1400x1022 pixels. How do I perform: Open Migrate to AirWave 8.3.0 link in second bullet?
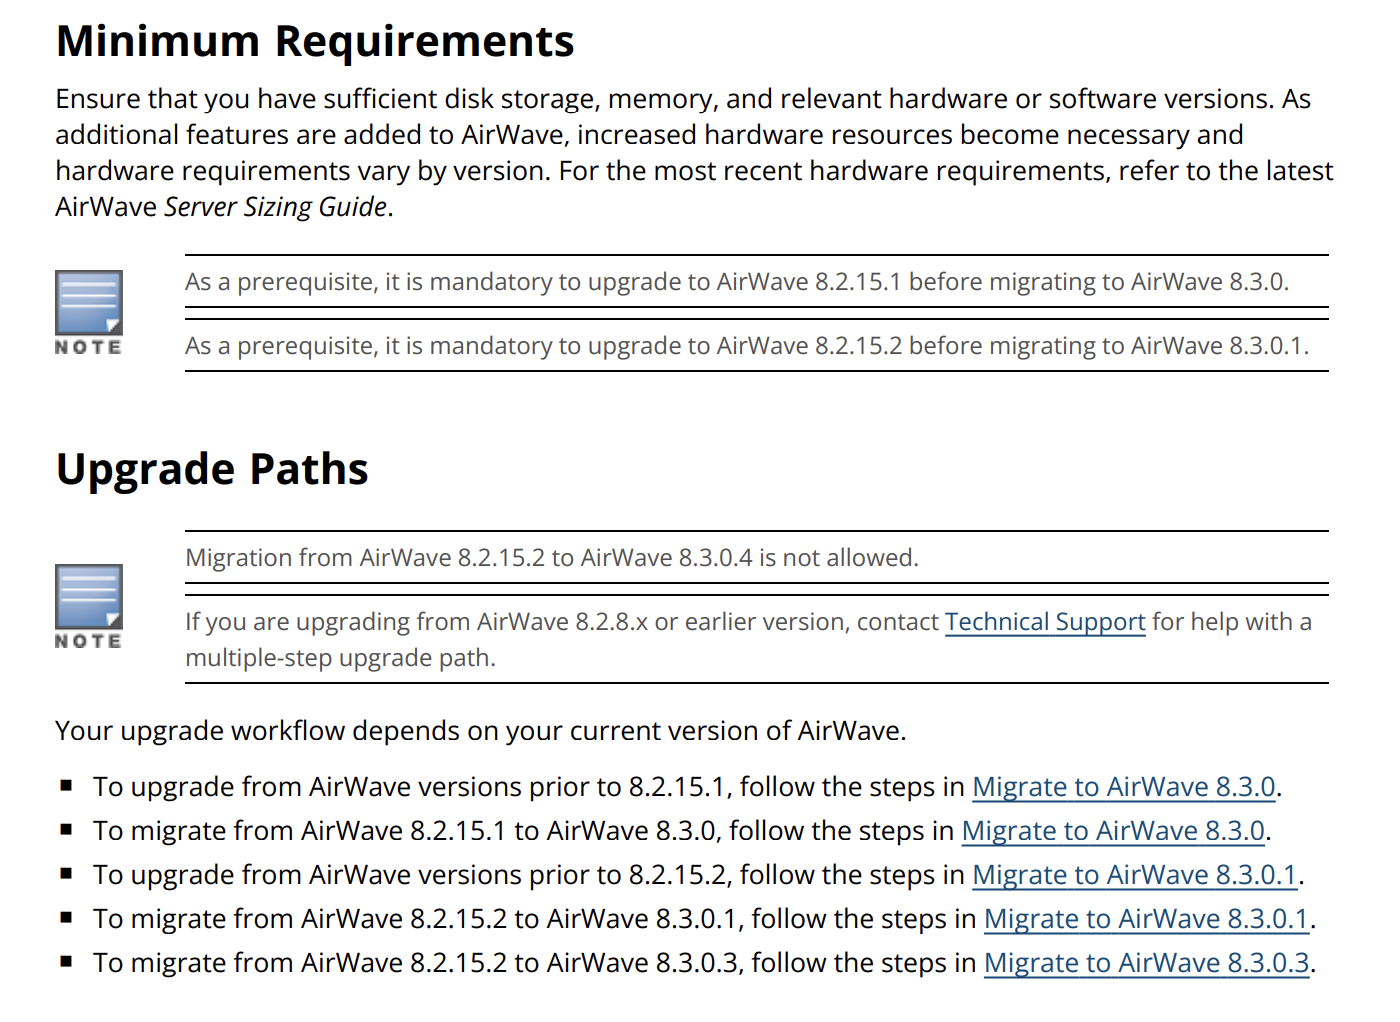(1113, 831)
